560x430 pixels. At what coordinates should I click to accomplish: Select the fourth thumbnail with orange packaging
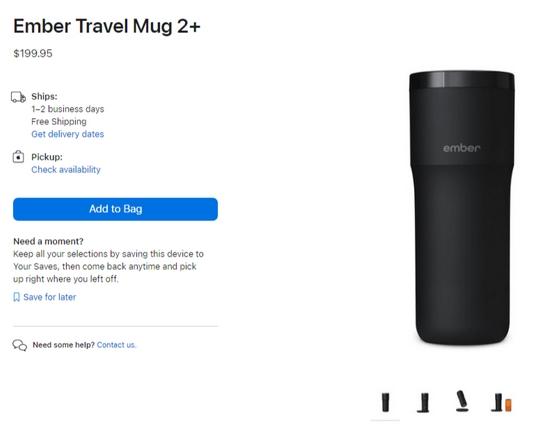tap(501, 403)
